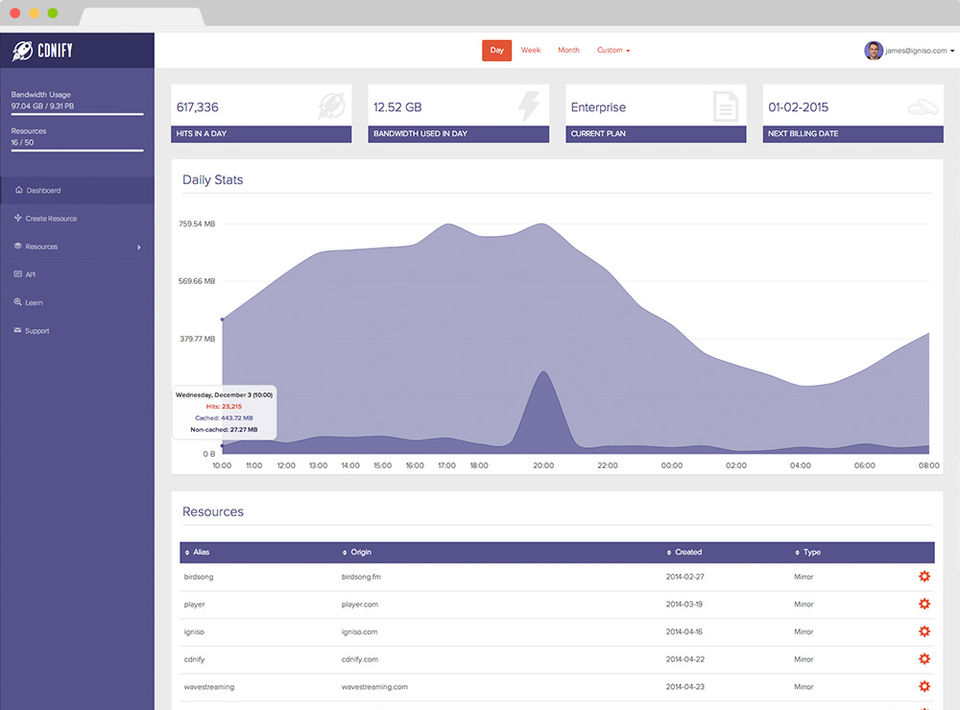Switch to the Week view

(x=531, y=50)
